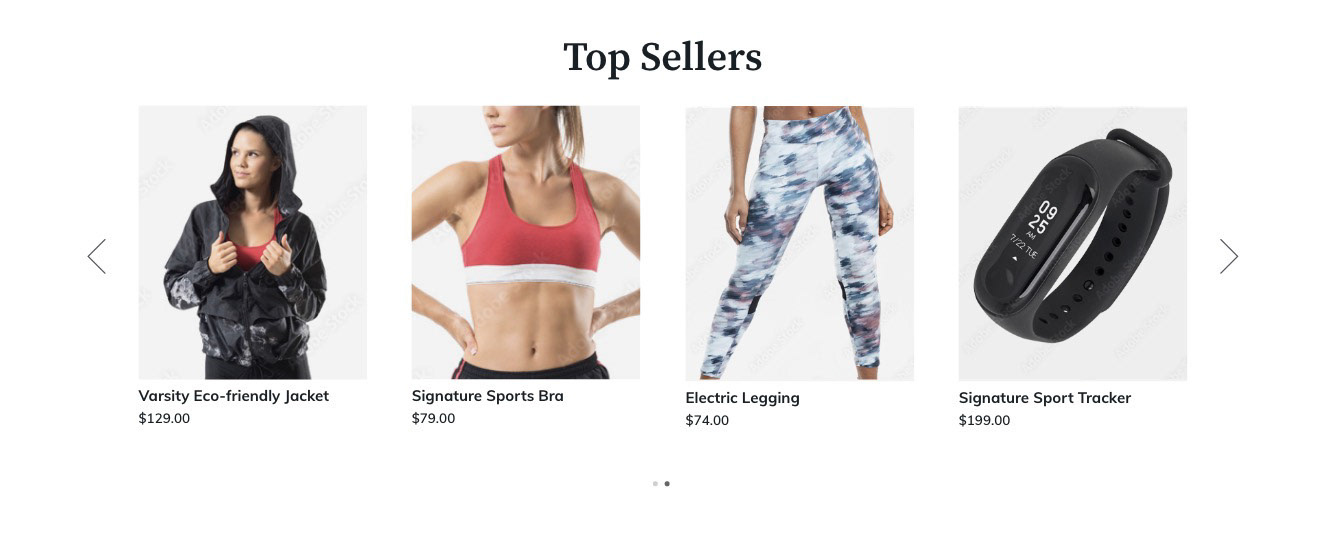Open the Varsity Eco-friendly Jacket product image
The image size is (1322, 549).
point(253,242)
